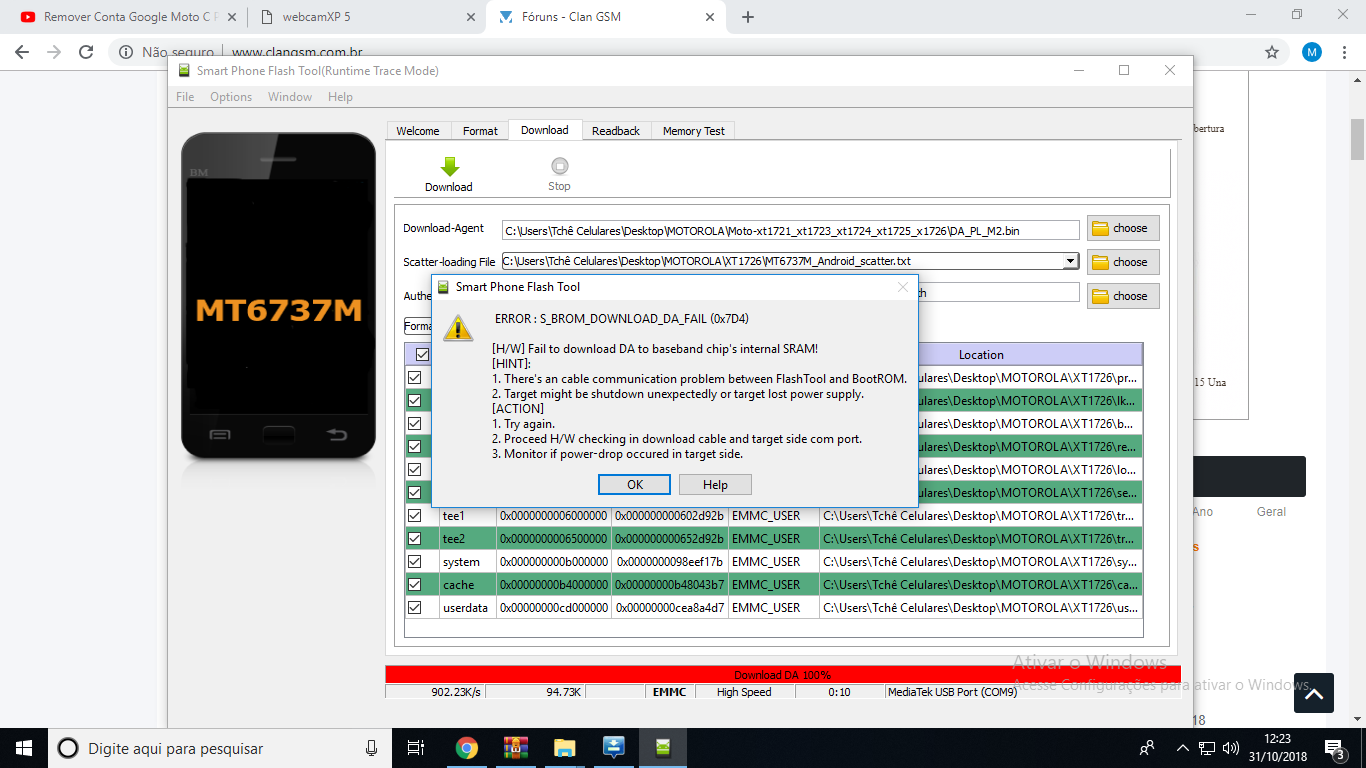Toggle checkbox of the row with location ending \lo...
Image resolution: width=1366 pixels, height=768 pixels.
pos(414,469)
